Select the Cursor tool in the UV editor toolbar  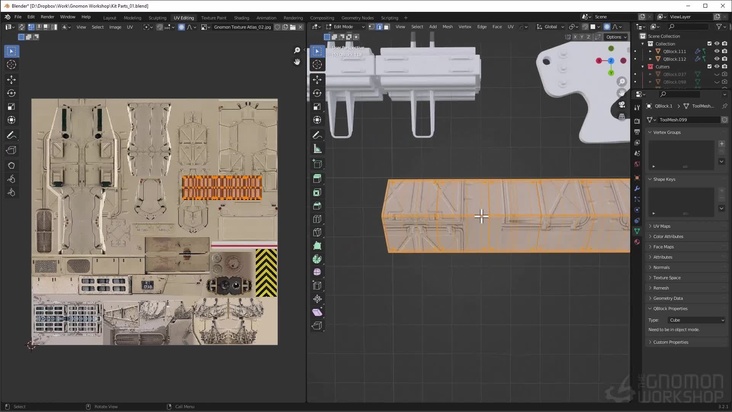12,65
